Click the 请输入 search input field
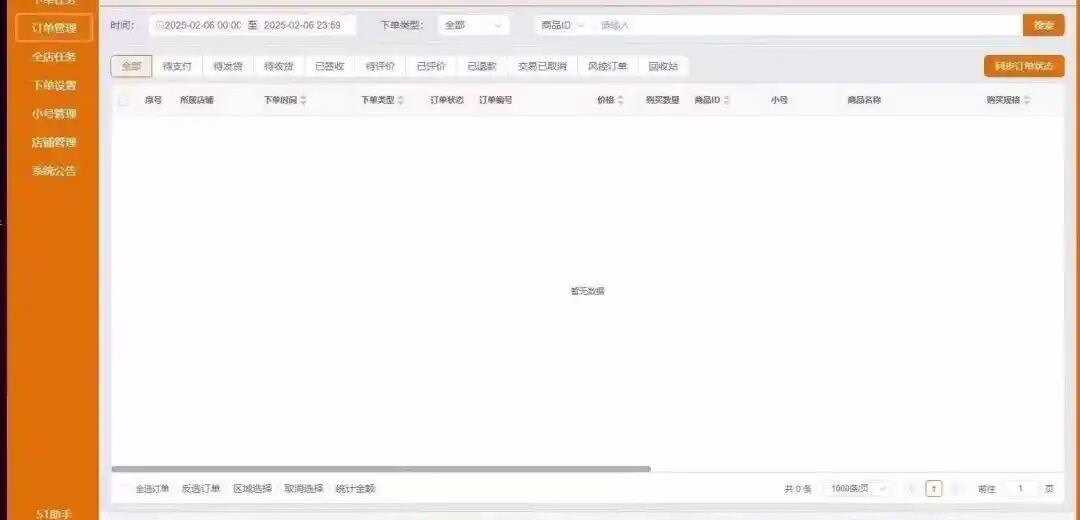Image resolution: width=1080 pixels, height=520 pixels. (x=800, y=25)
